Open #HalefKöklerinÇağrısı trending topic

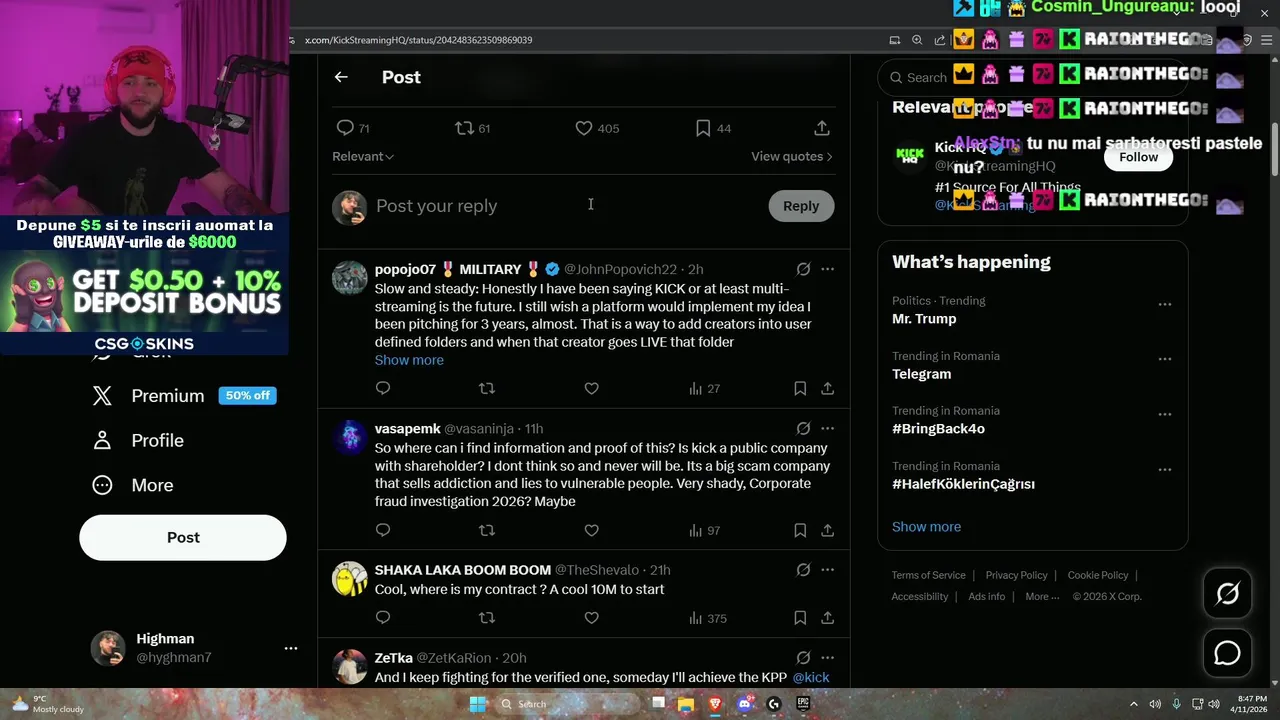tap(963, 484)
